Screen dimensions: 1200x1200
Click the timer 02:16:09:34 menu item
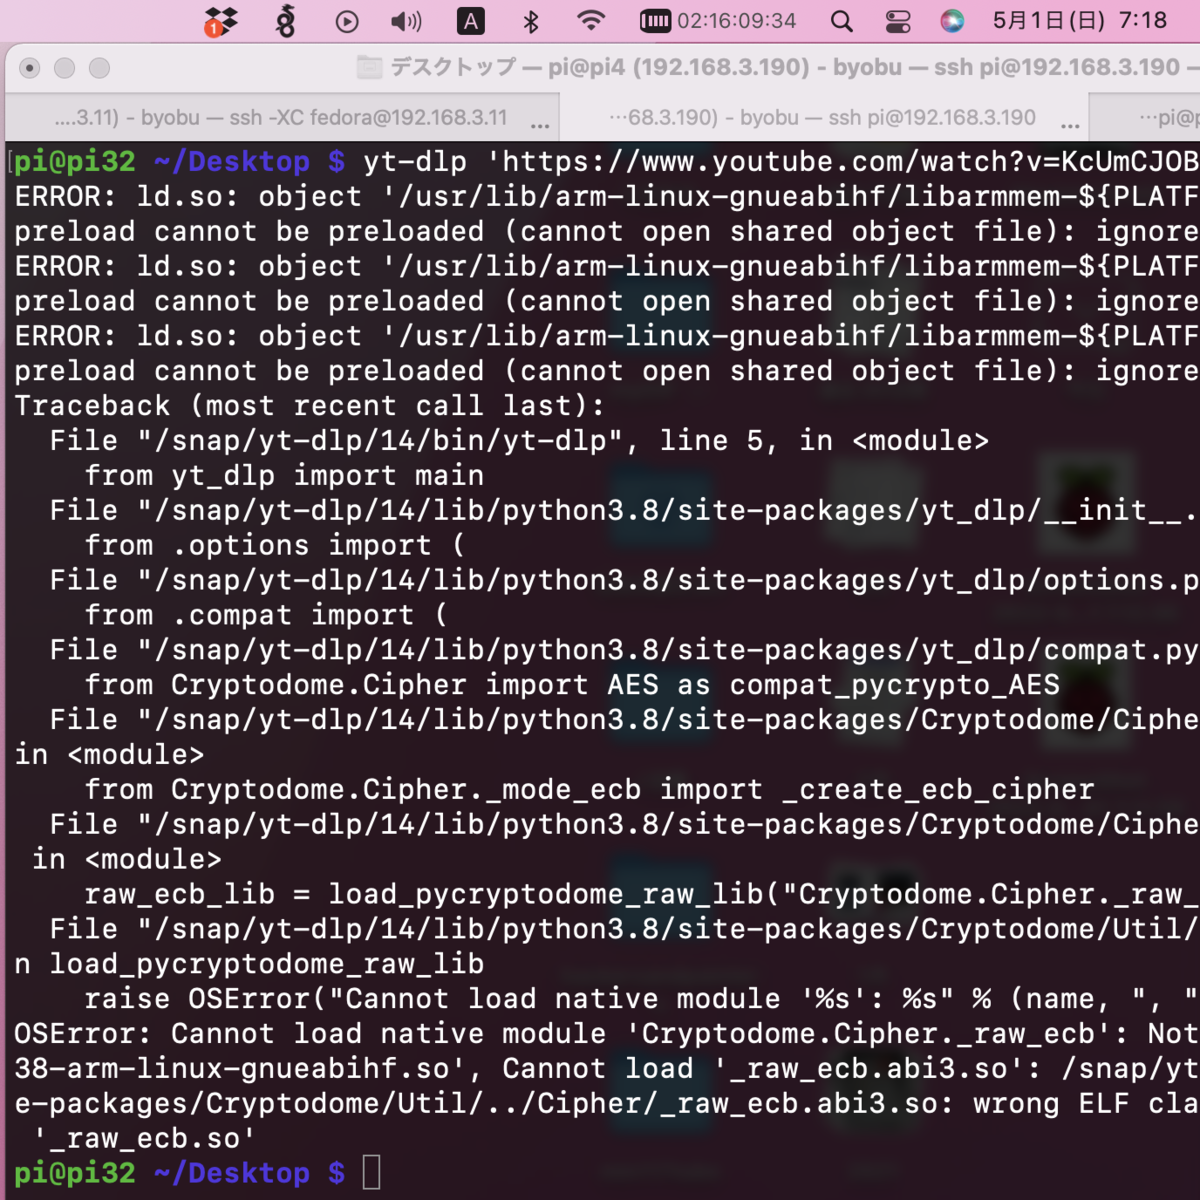pos(718,21)
